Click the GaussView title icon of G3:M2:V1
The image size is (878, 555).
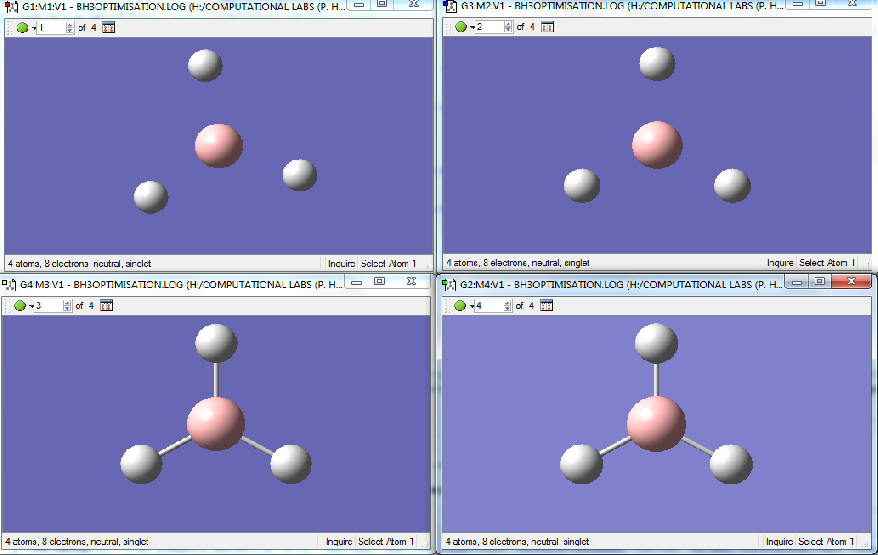coord(450,7)
